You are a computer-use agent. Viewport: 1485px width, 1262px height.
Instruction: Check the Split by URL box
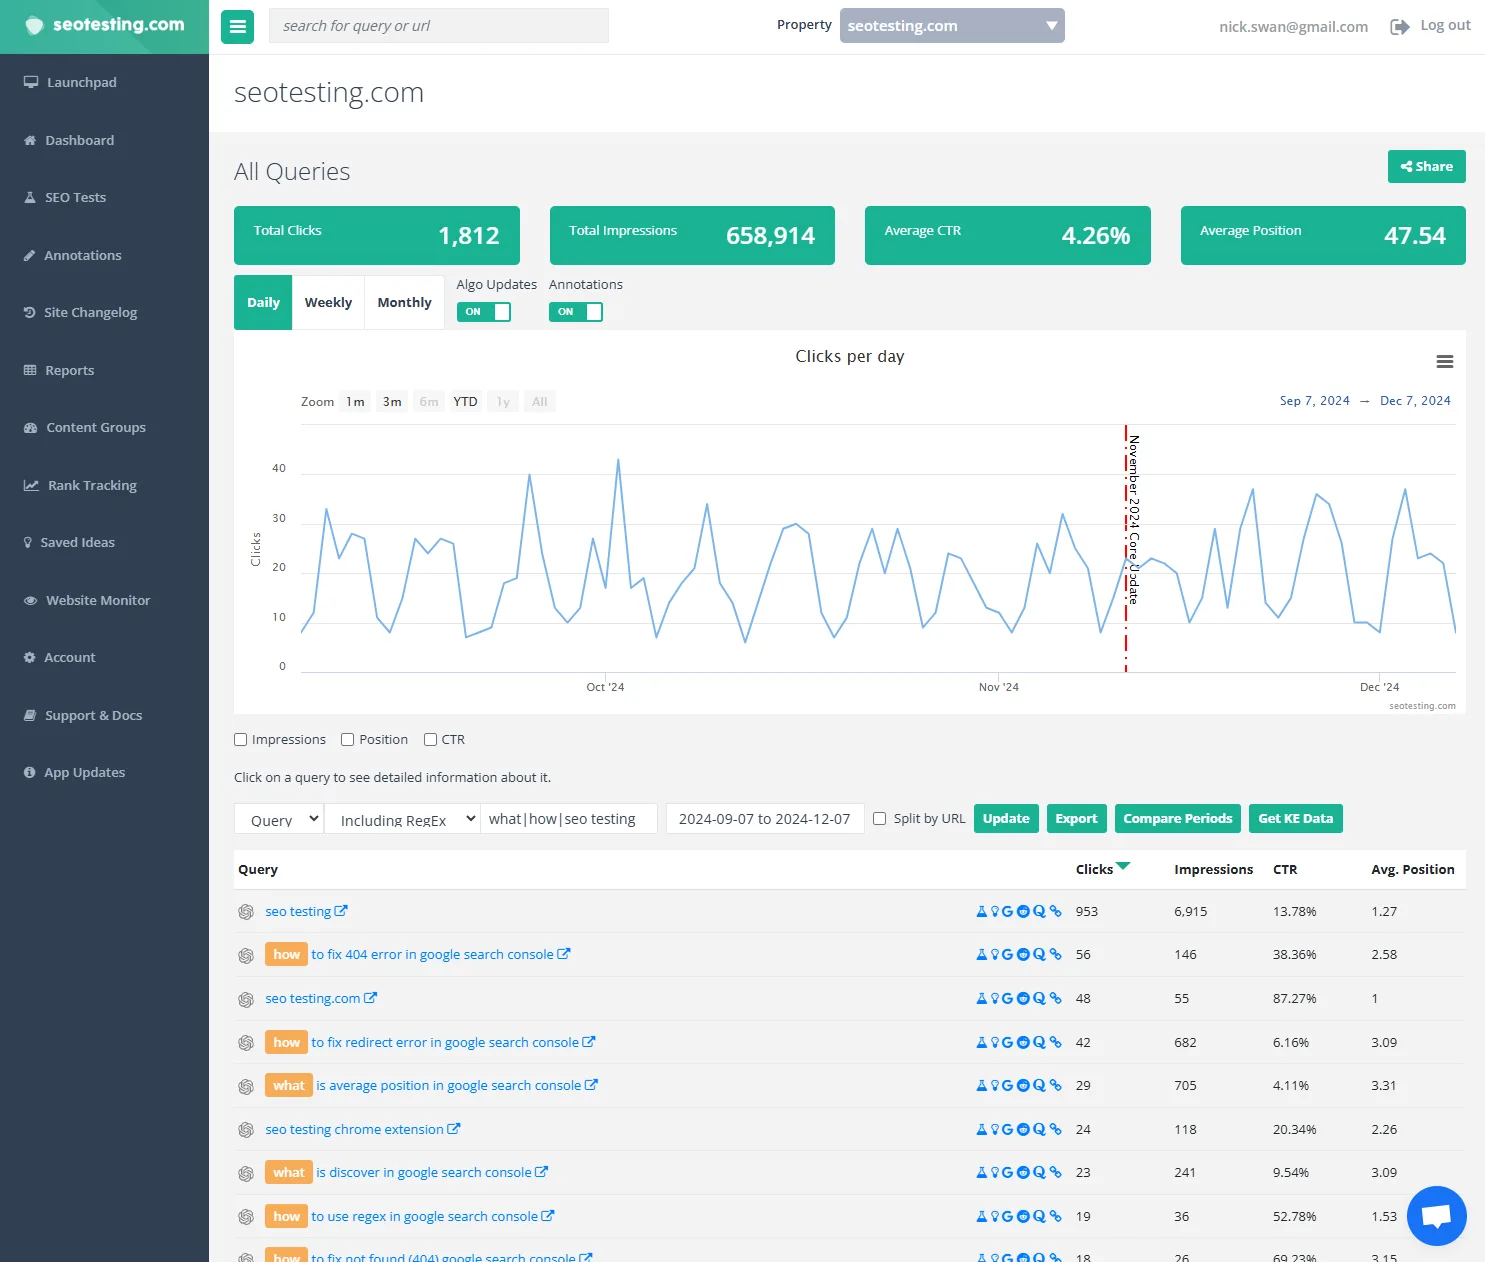880,819
